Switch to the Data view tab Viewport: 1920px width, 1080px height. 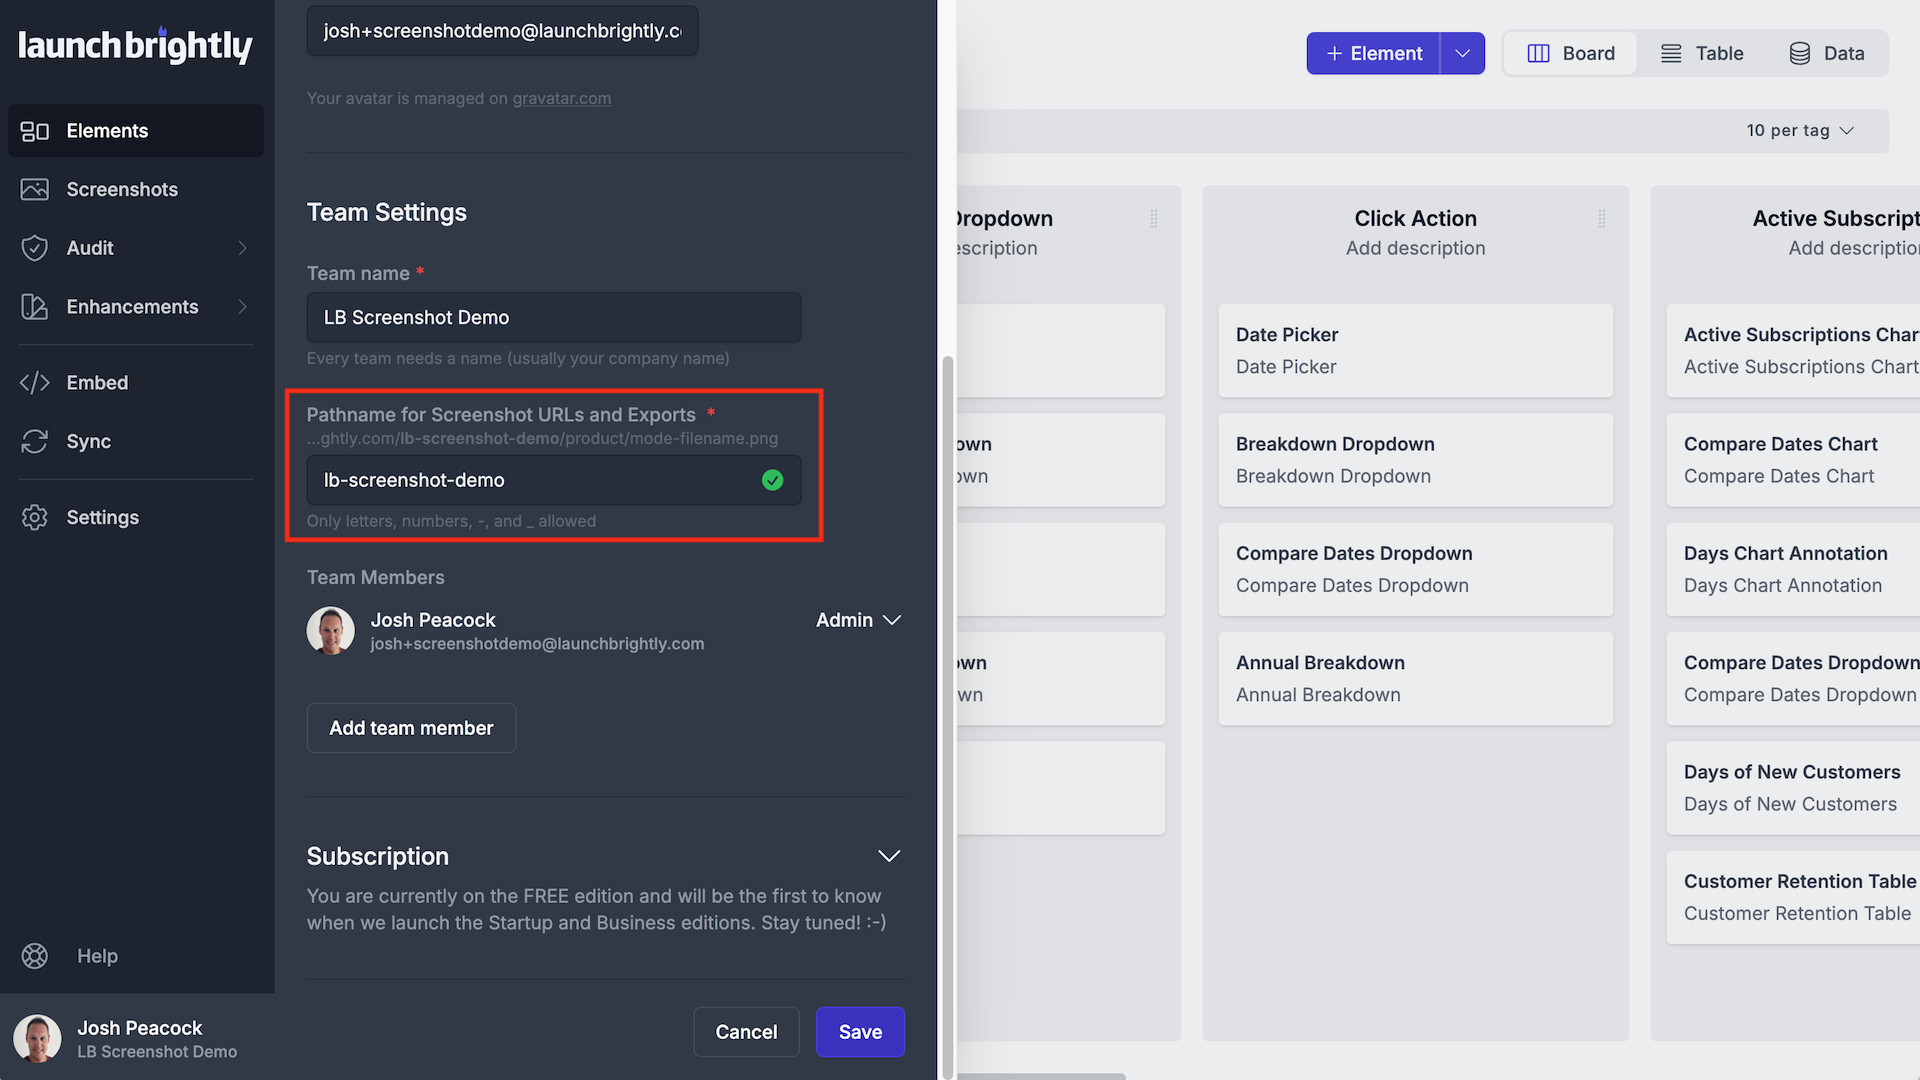[1827, 54]
